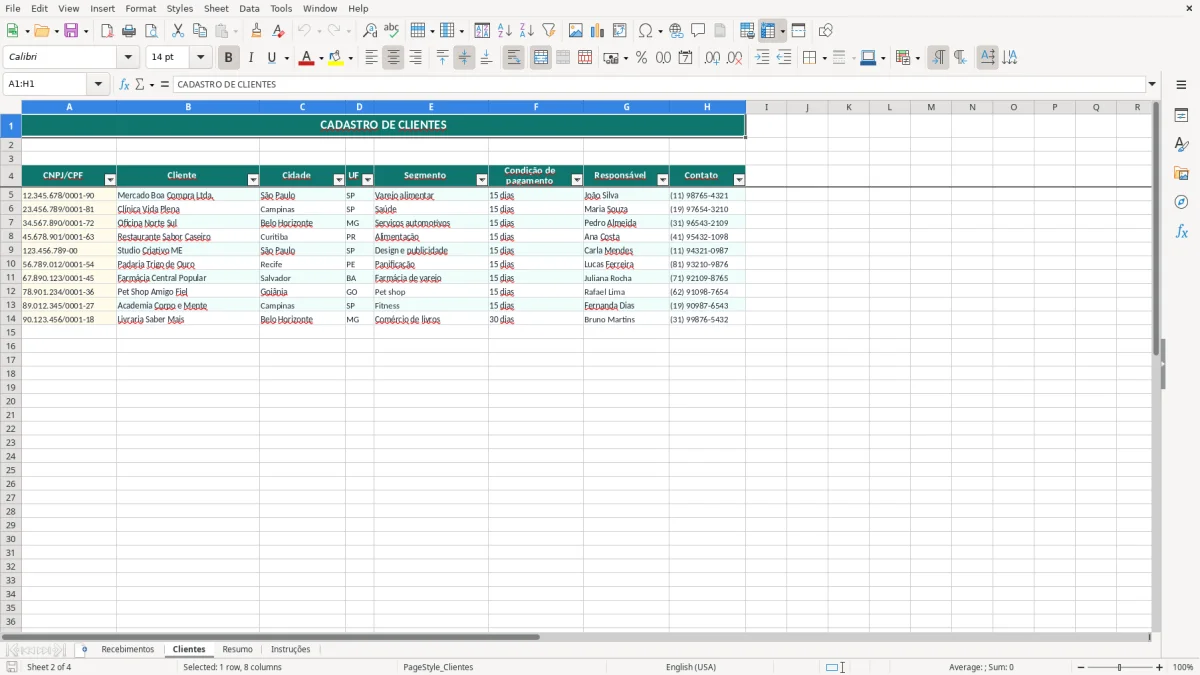The width and height of the screenshot is (1200, 675).
Task: Open Find and Replace
Action: [x=370, y=31]
